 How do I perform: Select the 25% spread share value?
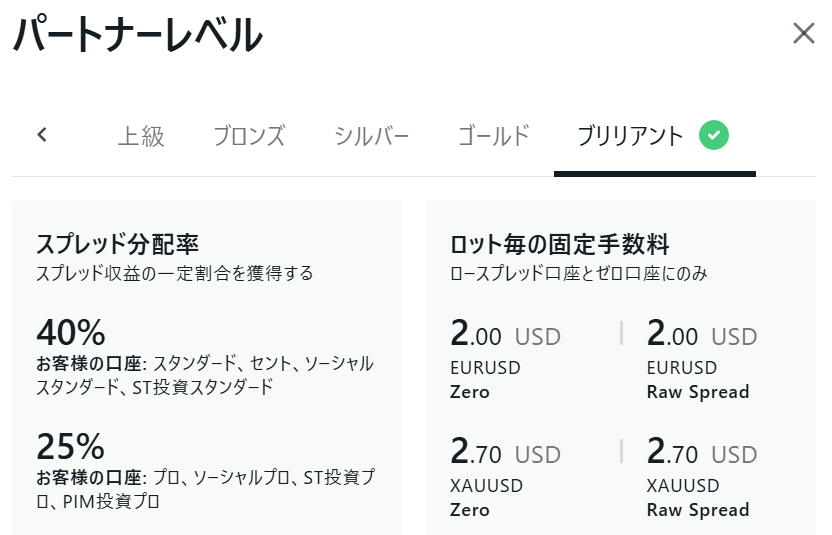click(71, 446)
